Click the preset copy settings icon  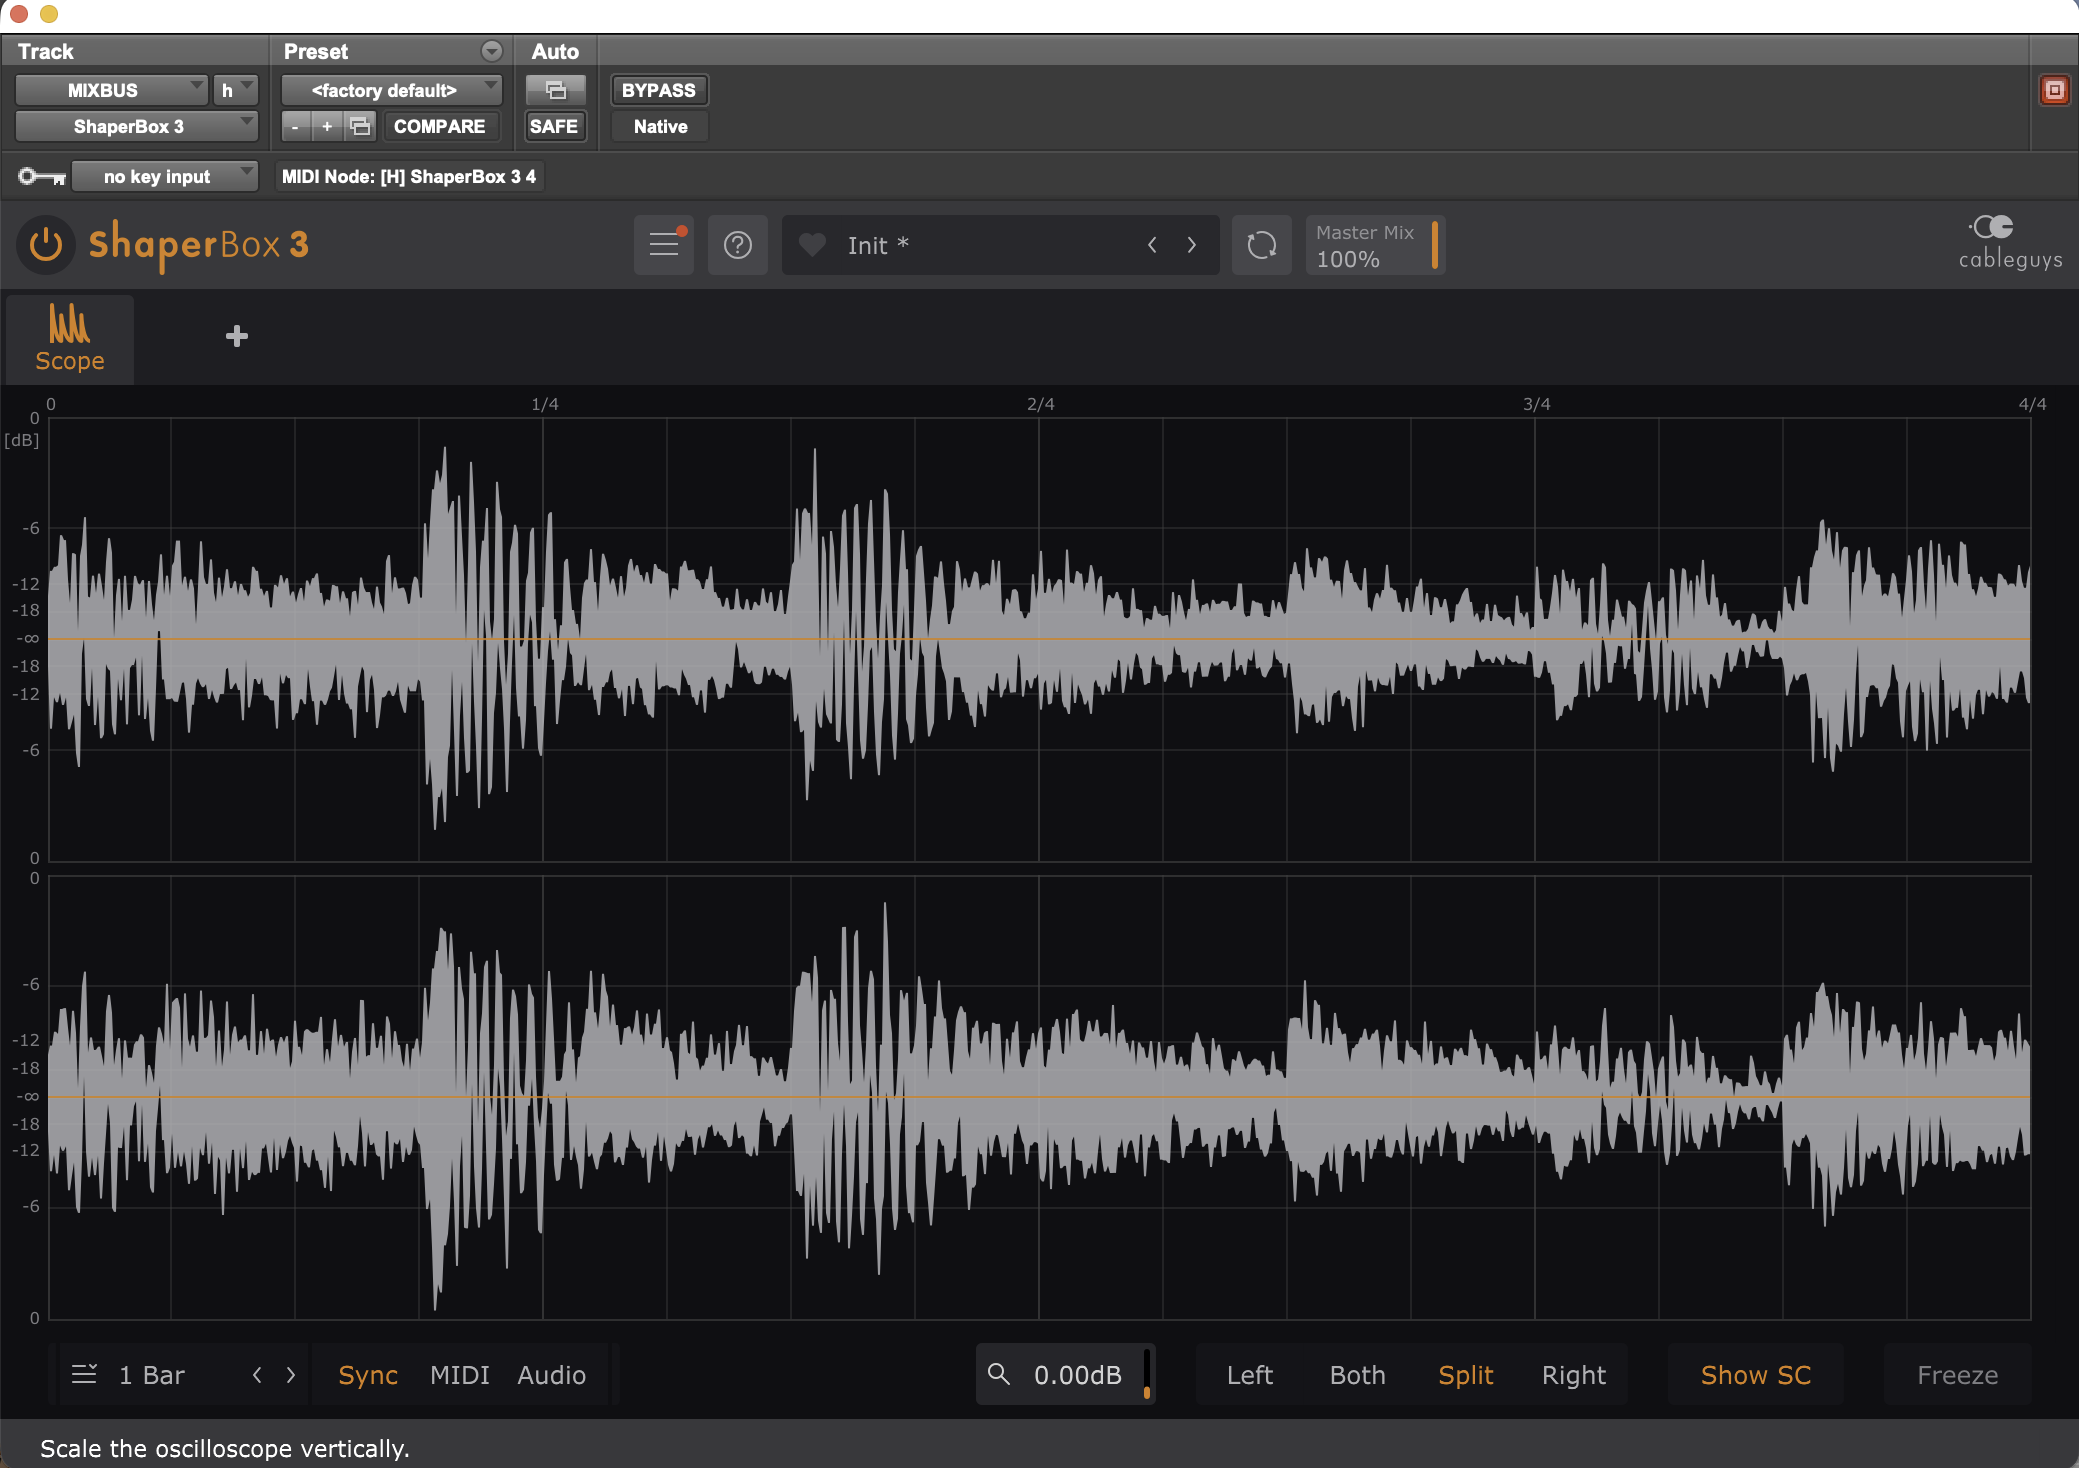[360, 126]
